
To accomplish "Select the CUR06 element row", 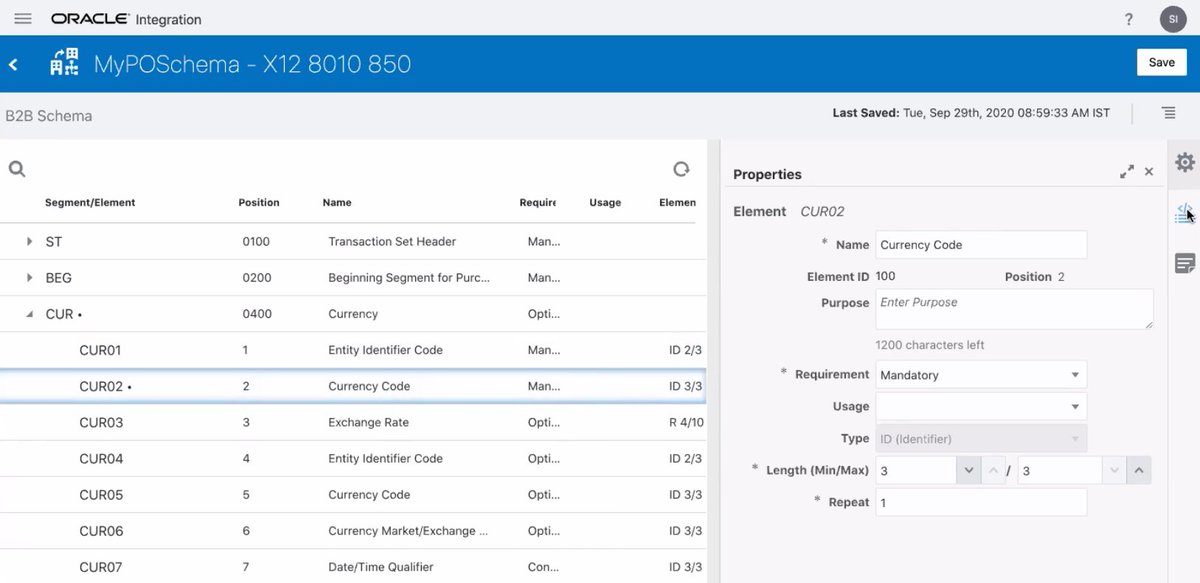I will (x=353, y=530).
